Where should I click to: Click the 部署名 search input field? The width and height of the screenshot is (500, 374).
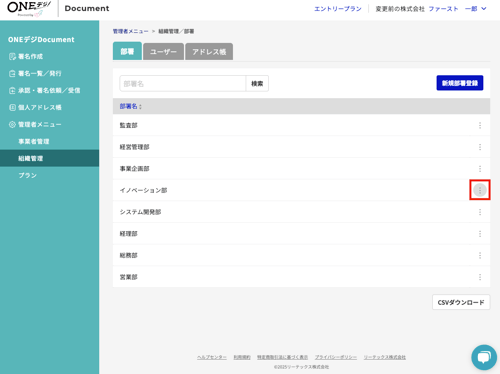coord(183,84)
